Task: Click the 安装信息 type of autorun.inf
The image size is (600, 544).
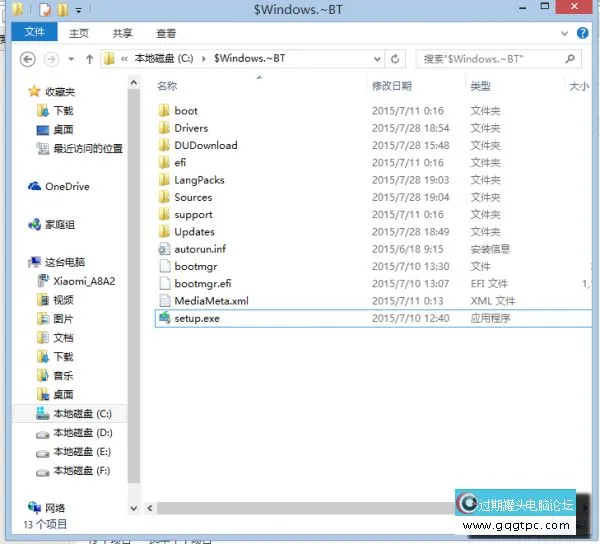Action: (x=490, y=249)
